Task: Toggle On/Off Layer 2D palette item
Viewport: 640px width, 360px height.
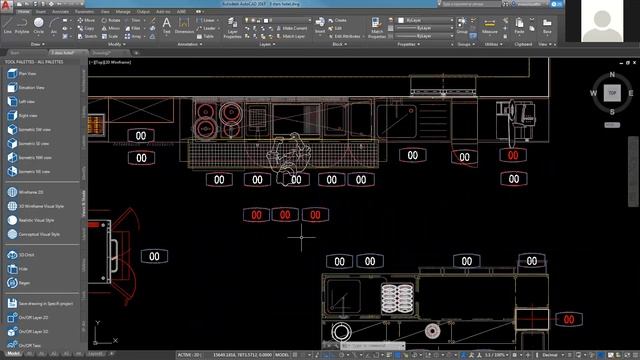Action: click(x=28, y=318)
